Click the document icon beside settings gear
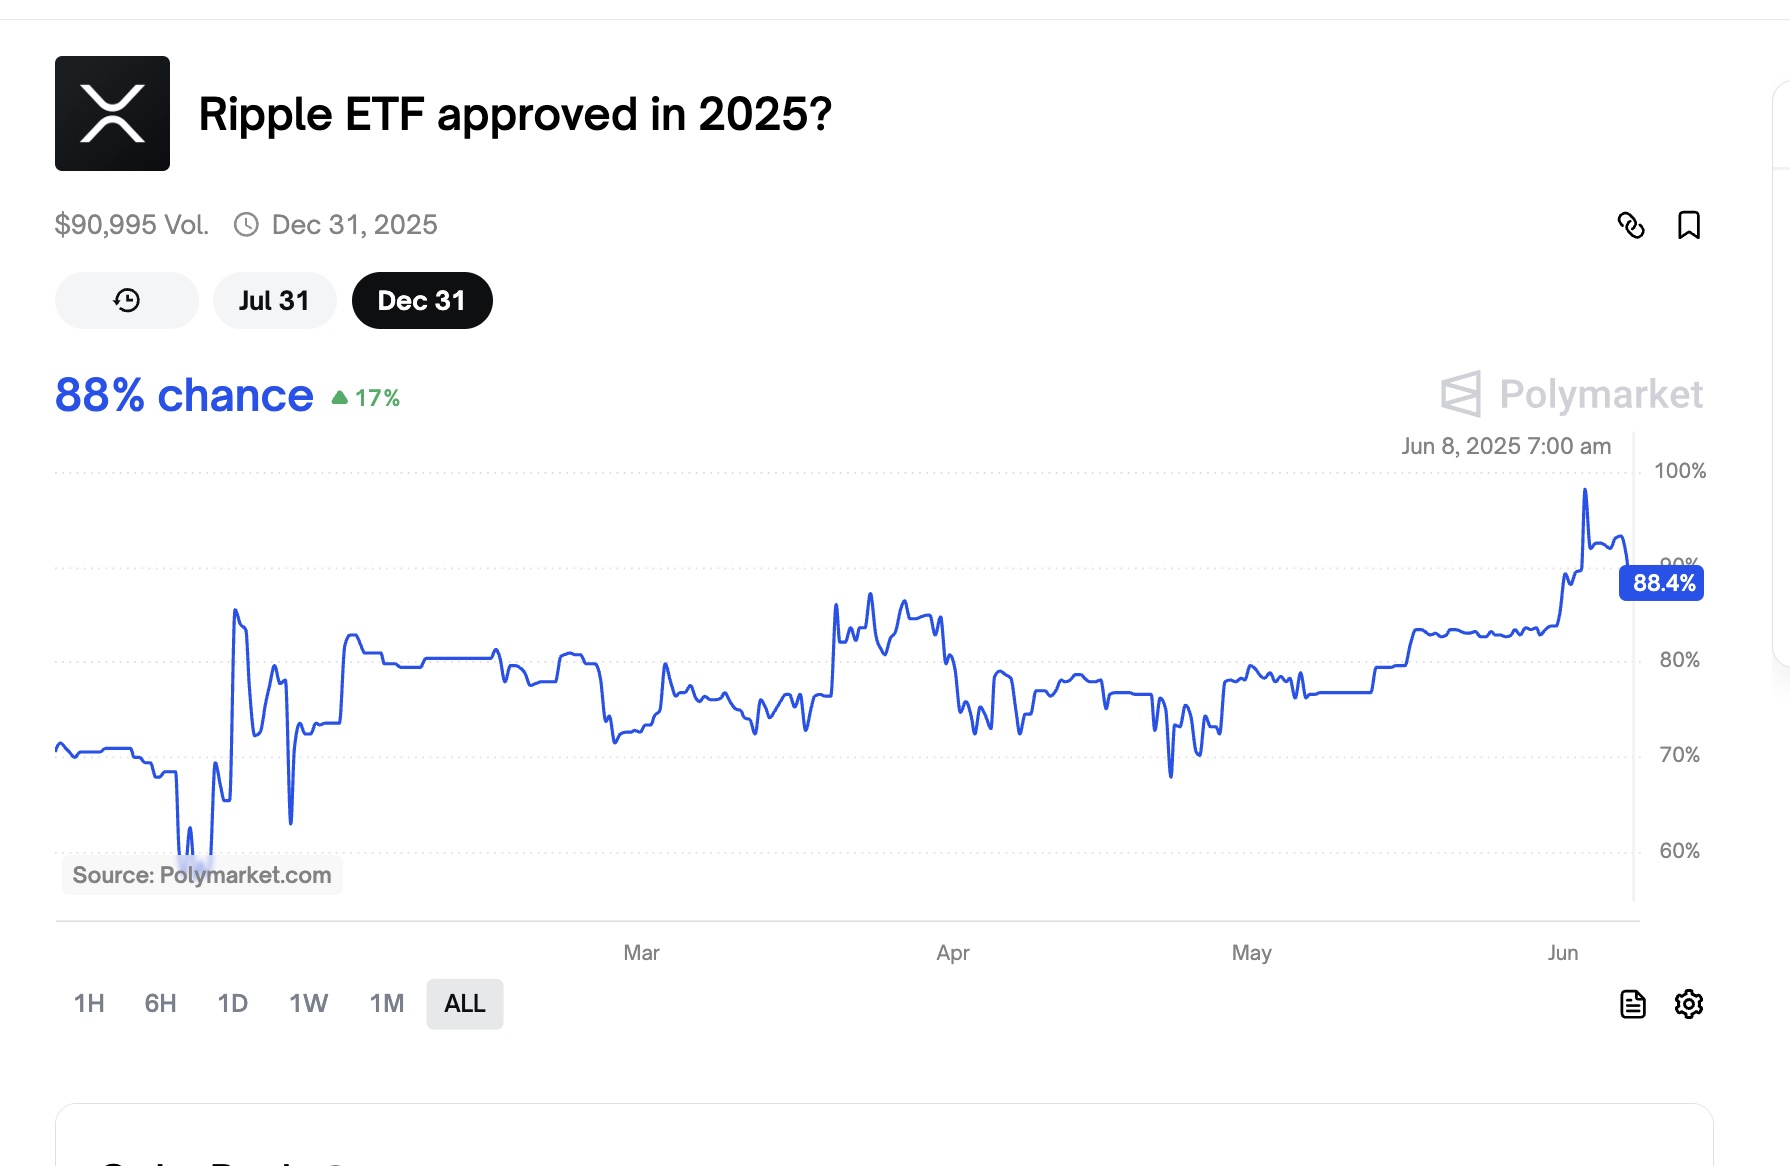Viewport: 1790px width, 1166px height. (x=1632, y=1004)
